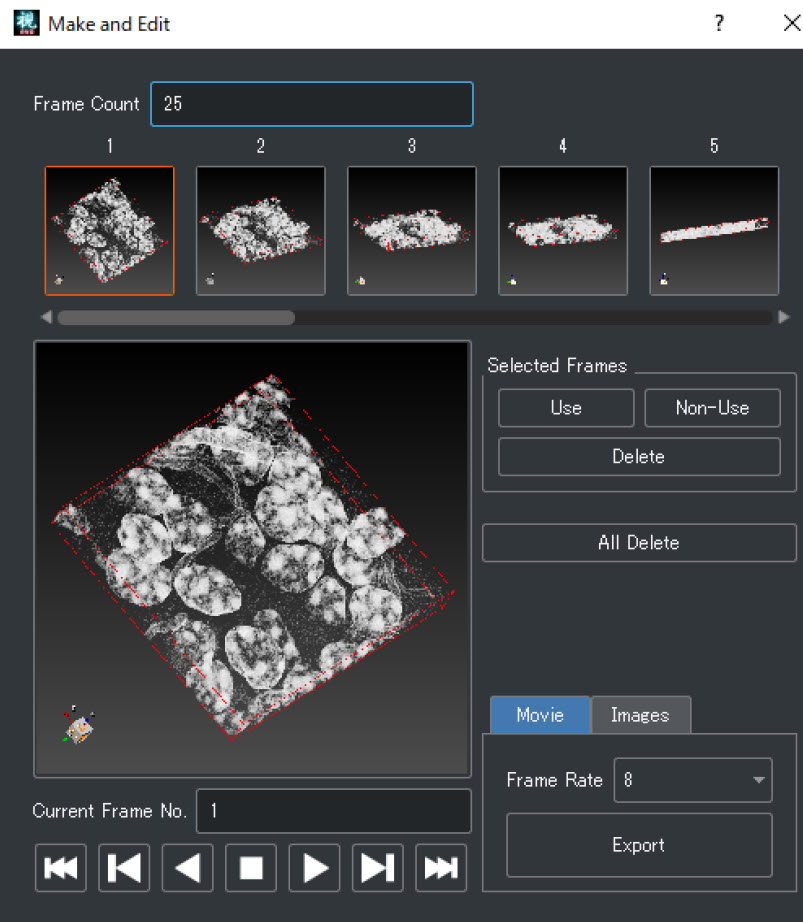Jump to the last frame button

441,867
